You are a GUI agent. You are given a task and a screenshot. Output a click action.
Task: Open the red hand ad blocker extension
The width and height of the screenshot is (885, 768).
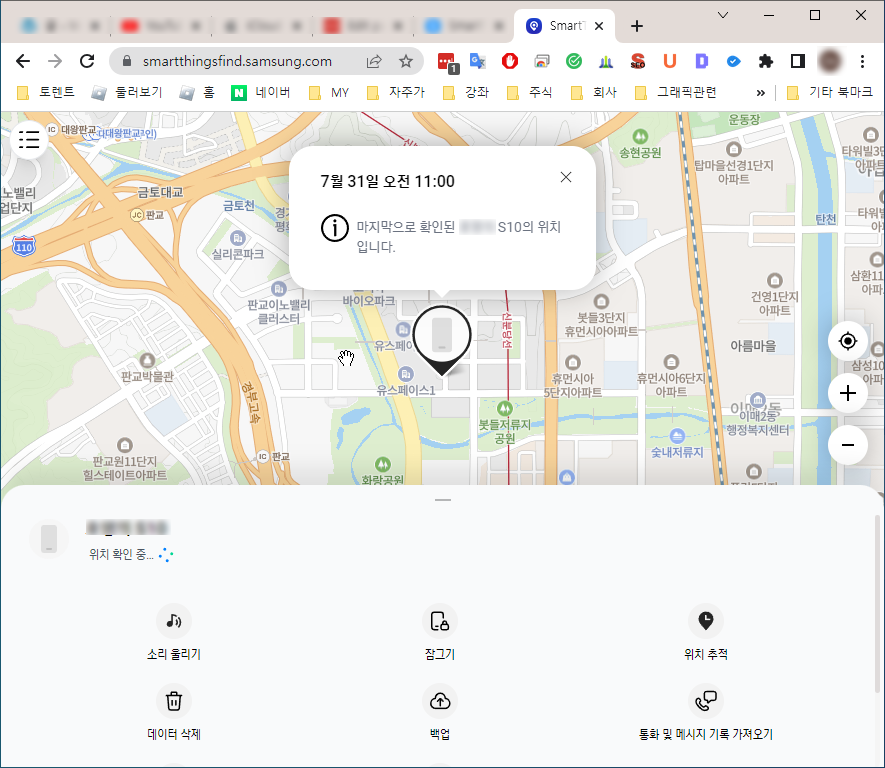pyautogui.click(x=510, y=61)
